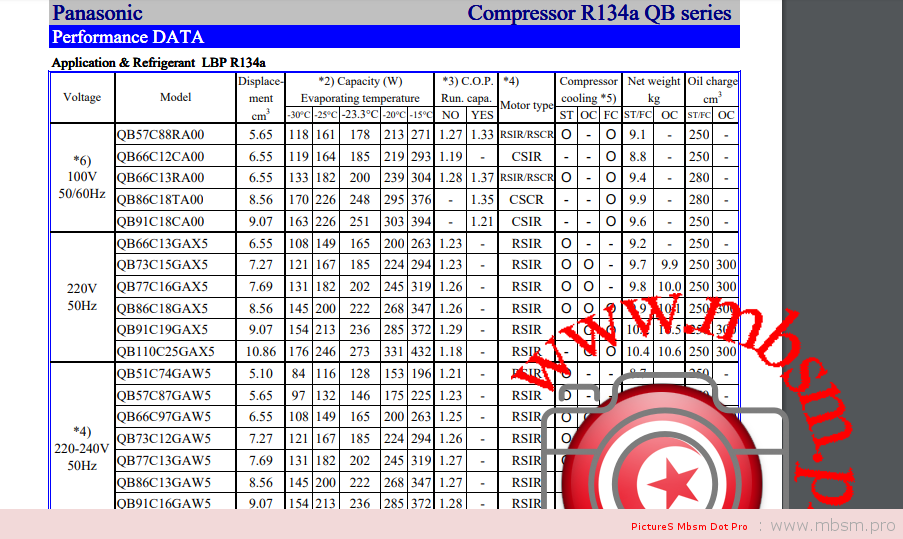Image resolution: width=903 pixels, height=539 pixels.
Task: Select the 'Performance DATA' blue banner
Action: [394, 37]
